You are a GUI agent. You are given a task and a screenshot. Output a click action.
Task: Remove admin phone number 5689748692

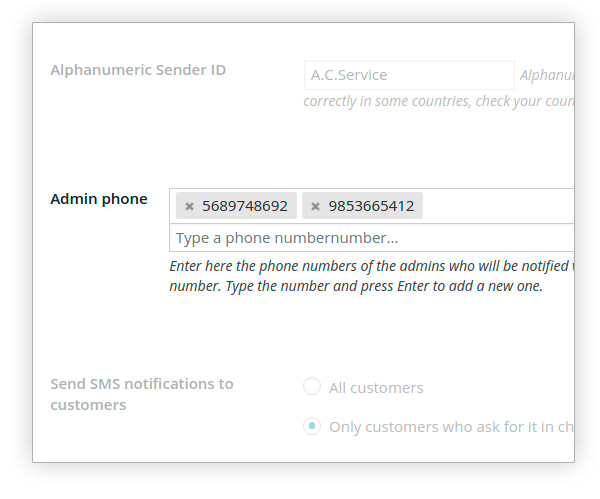pyautogui.click(x=189, y=207)
